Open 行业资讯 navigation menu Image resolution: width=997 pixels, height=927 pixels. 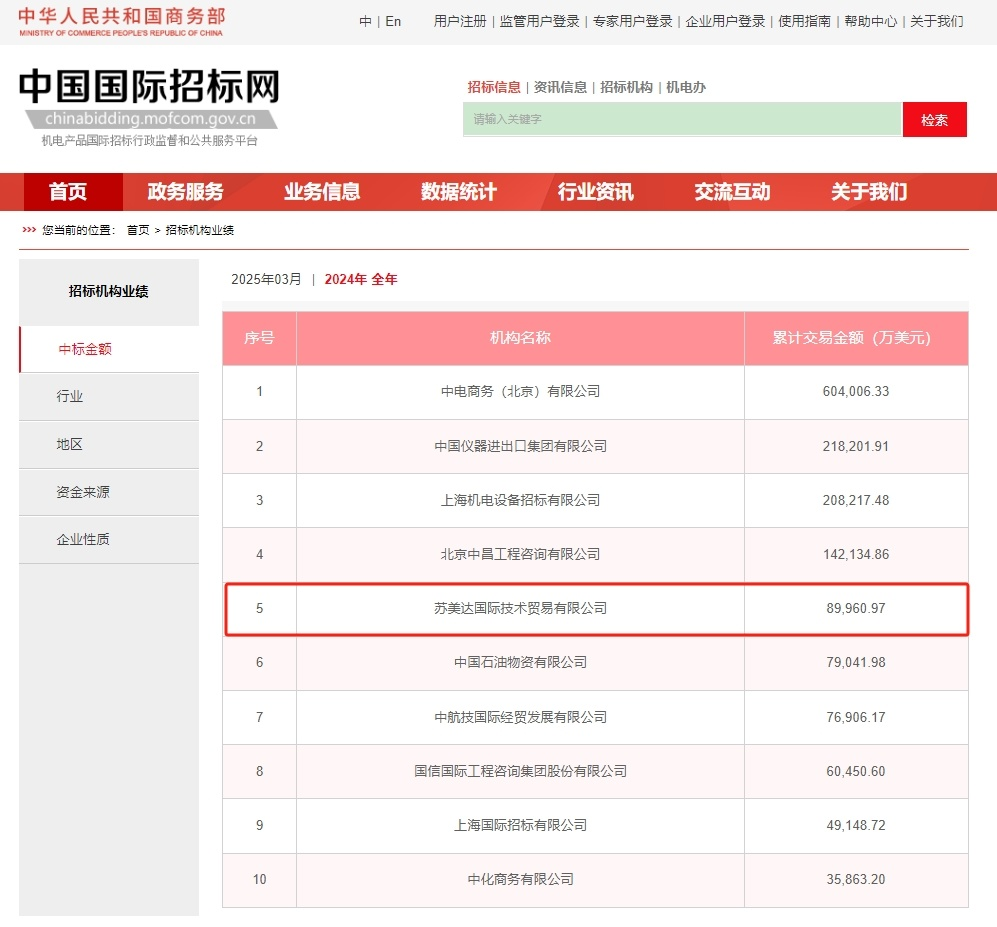[595, 191]
